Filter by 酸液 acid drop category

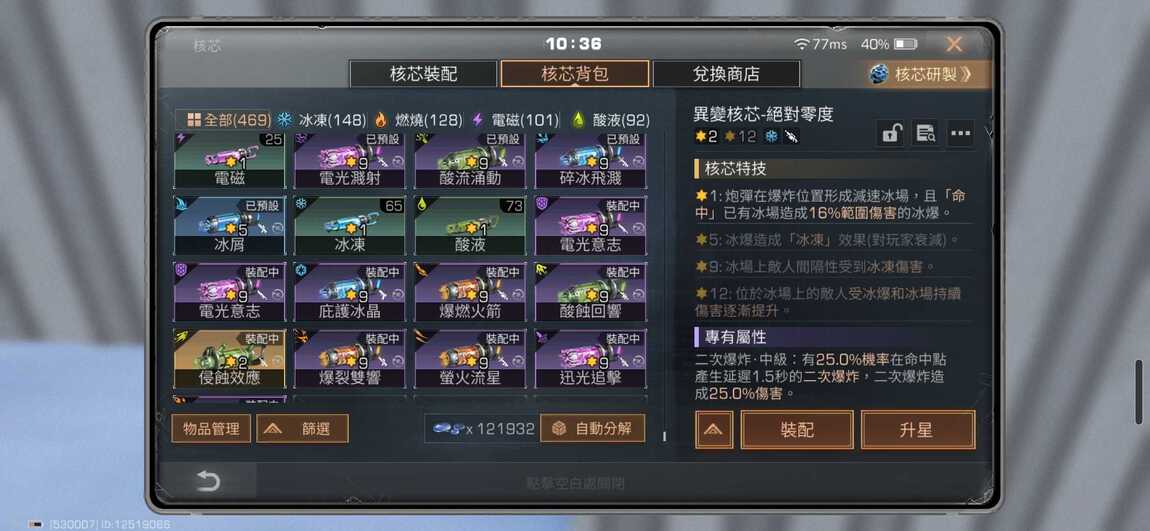[x=611, y=120]
